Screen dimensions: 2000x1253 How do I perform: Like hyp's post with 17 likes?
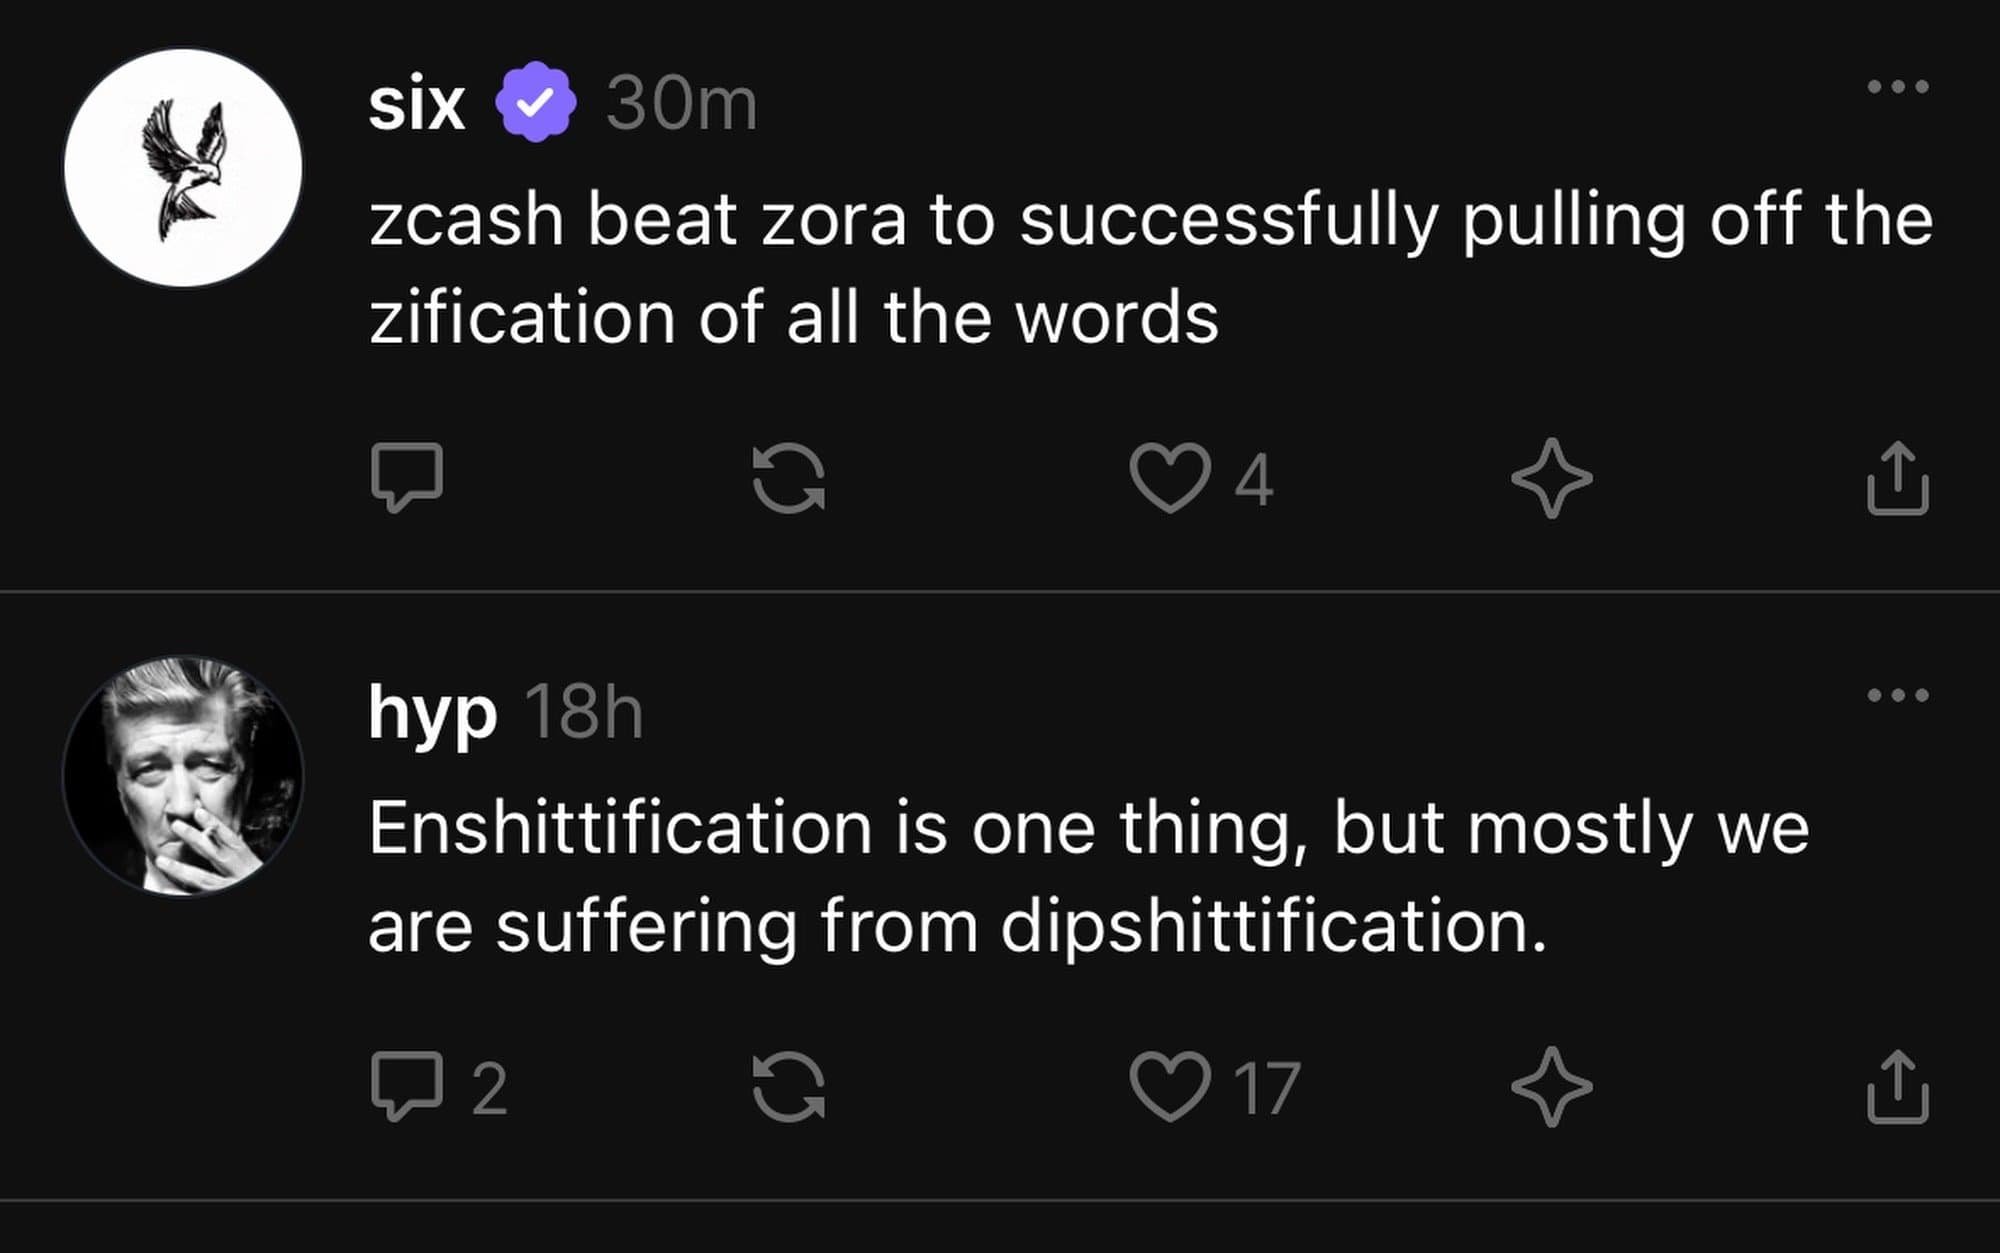[x=1169, y=1087]
